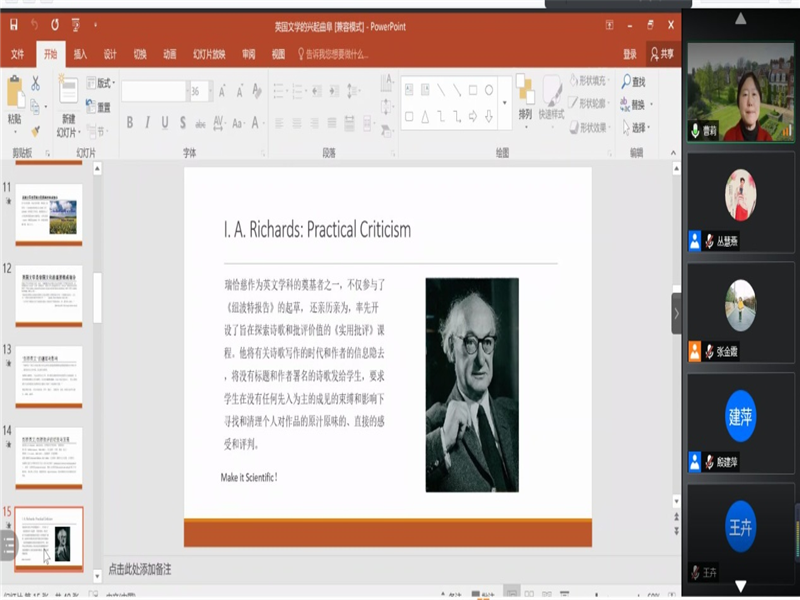Select slide 12 thumbnail in panel
Image resolution: width=800 pixels, height=600 pixels.
coord(49,294)
